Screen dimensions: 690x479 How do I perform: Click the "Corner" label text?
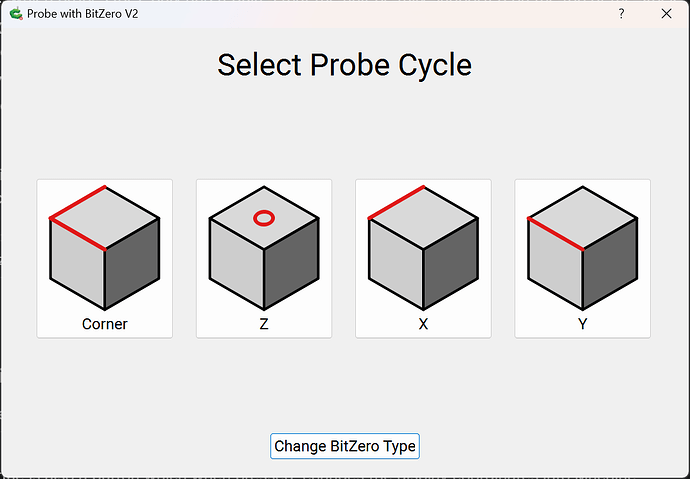(104, 324)
